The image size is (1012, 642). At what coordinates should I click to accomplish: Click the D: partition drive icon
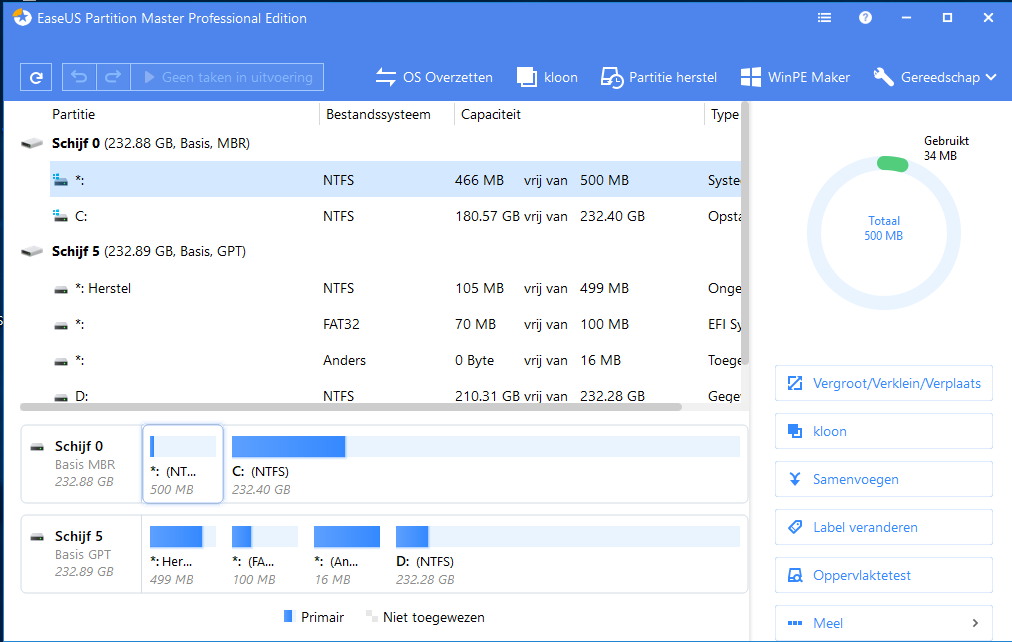(x=61, y=397)
